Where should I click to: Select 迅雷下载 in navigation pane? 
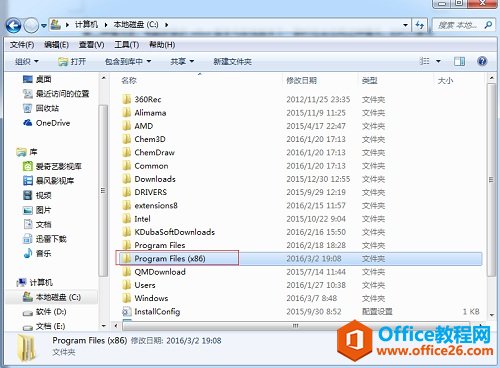44,239
